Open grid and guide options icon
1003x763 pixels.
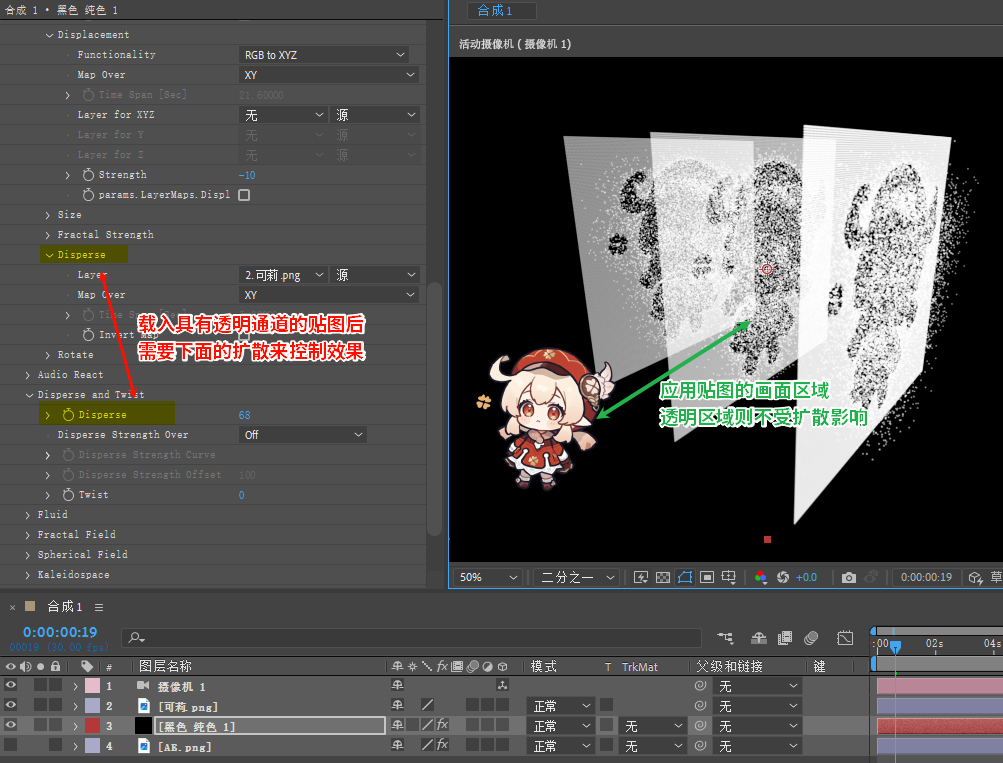point(729,578)
